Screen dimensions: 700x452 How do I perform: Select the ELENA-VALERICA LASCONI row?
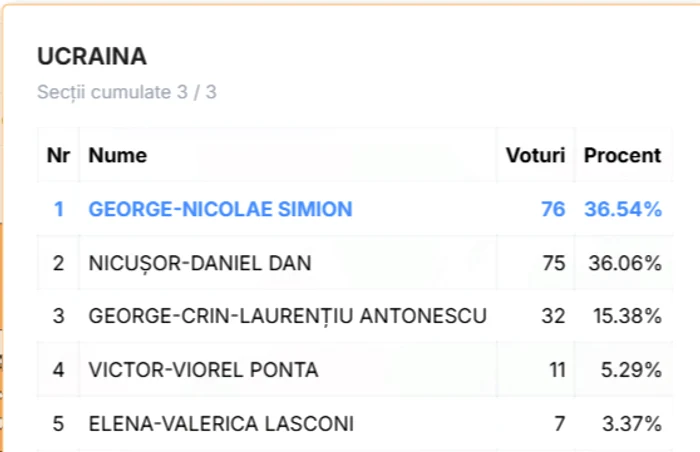[x=355, y=423]
